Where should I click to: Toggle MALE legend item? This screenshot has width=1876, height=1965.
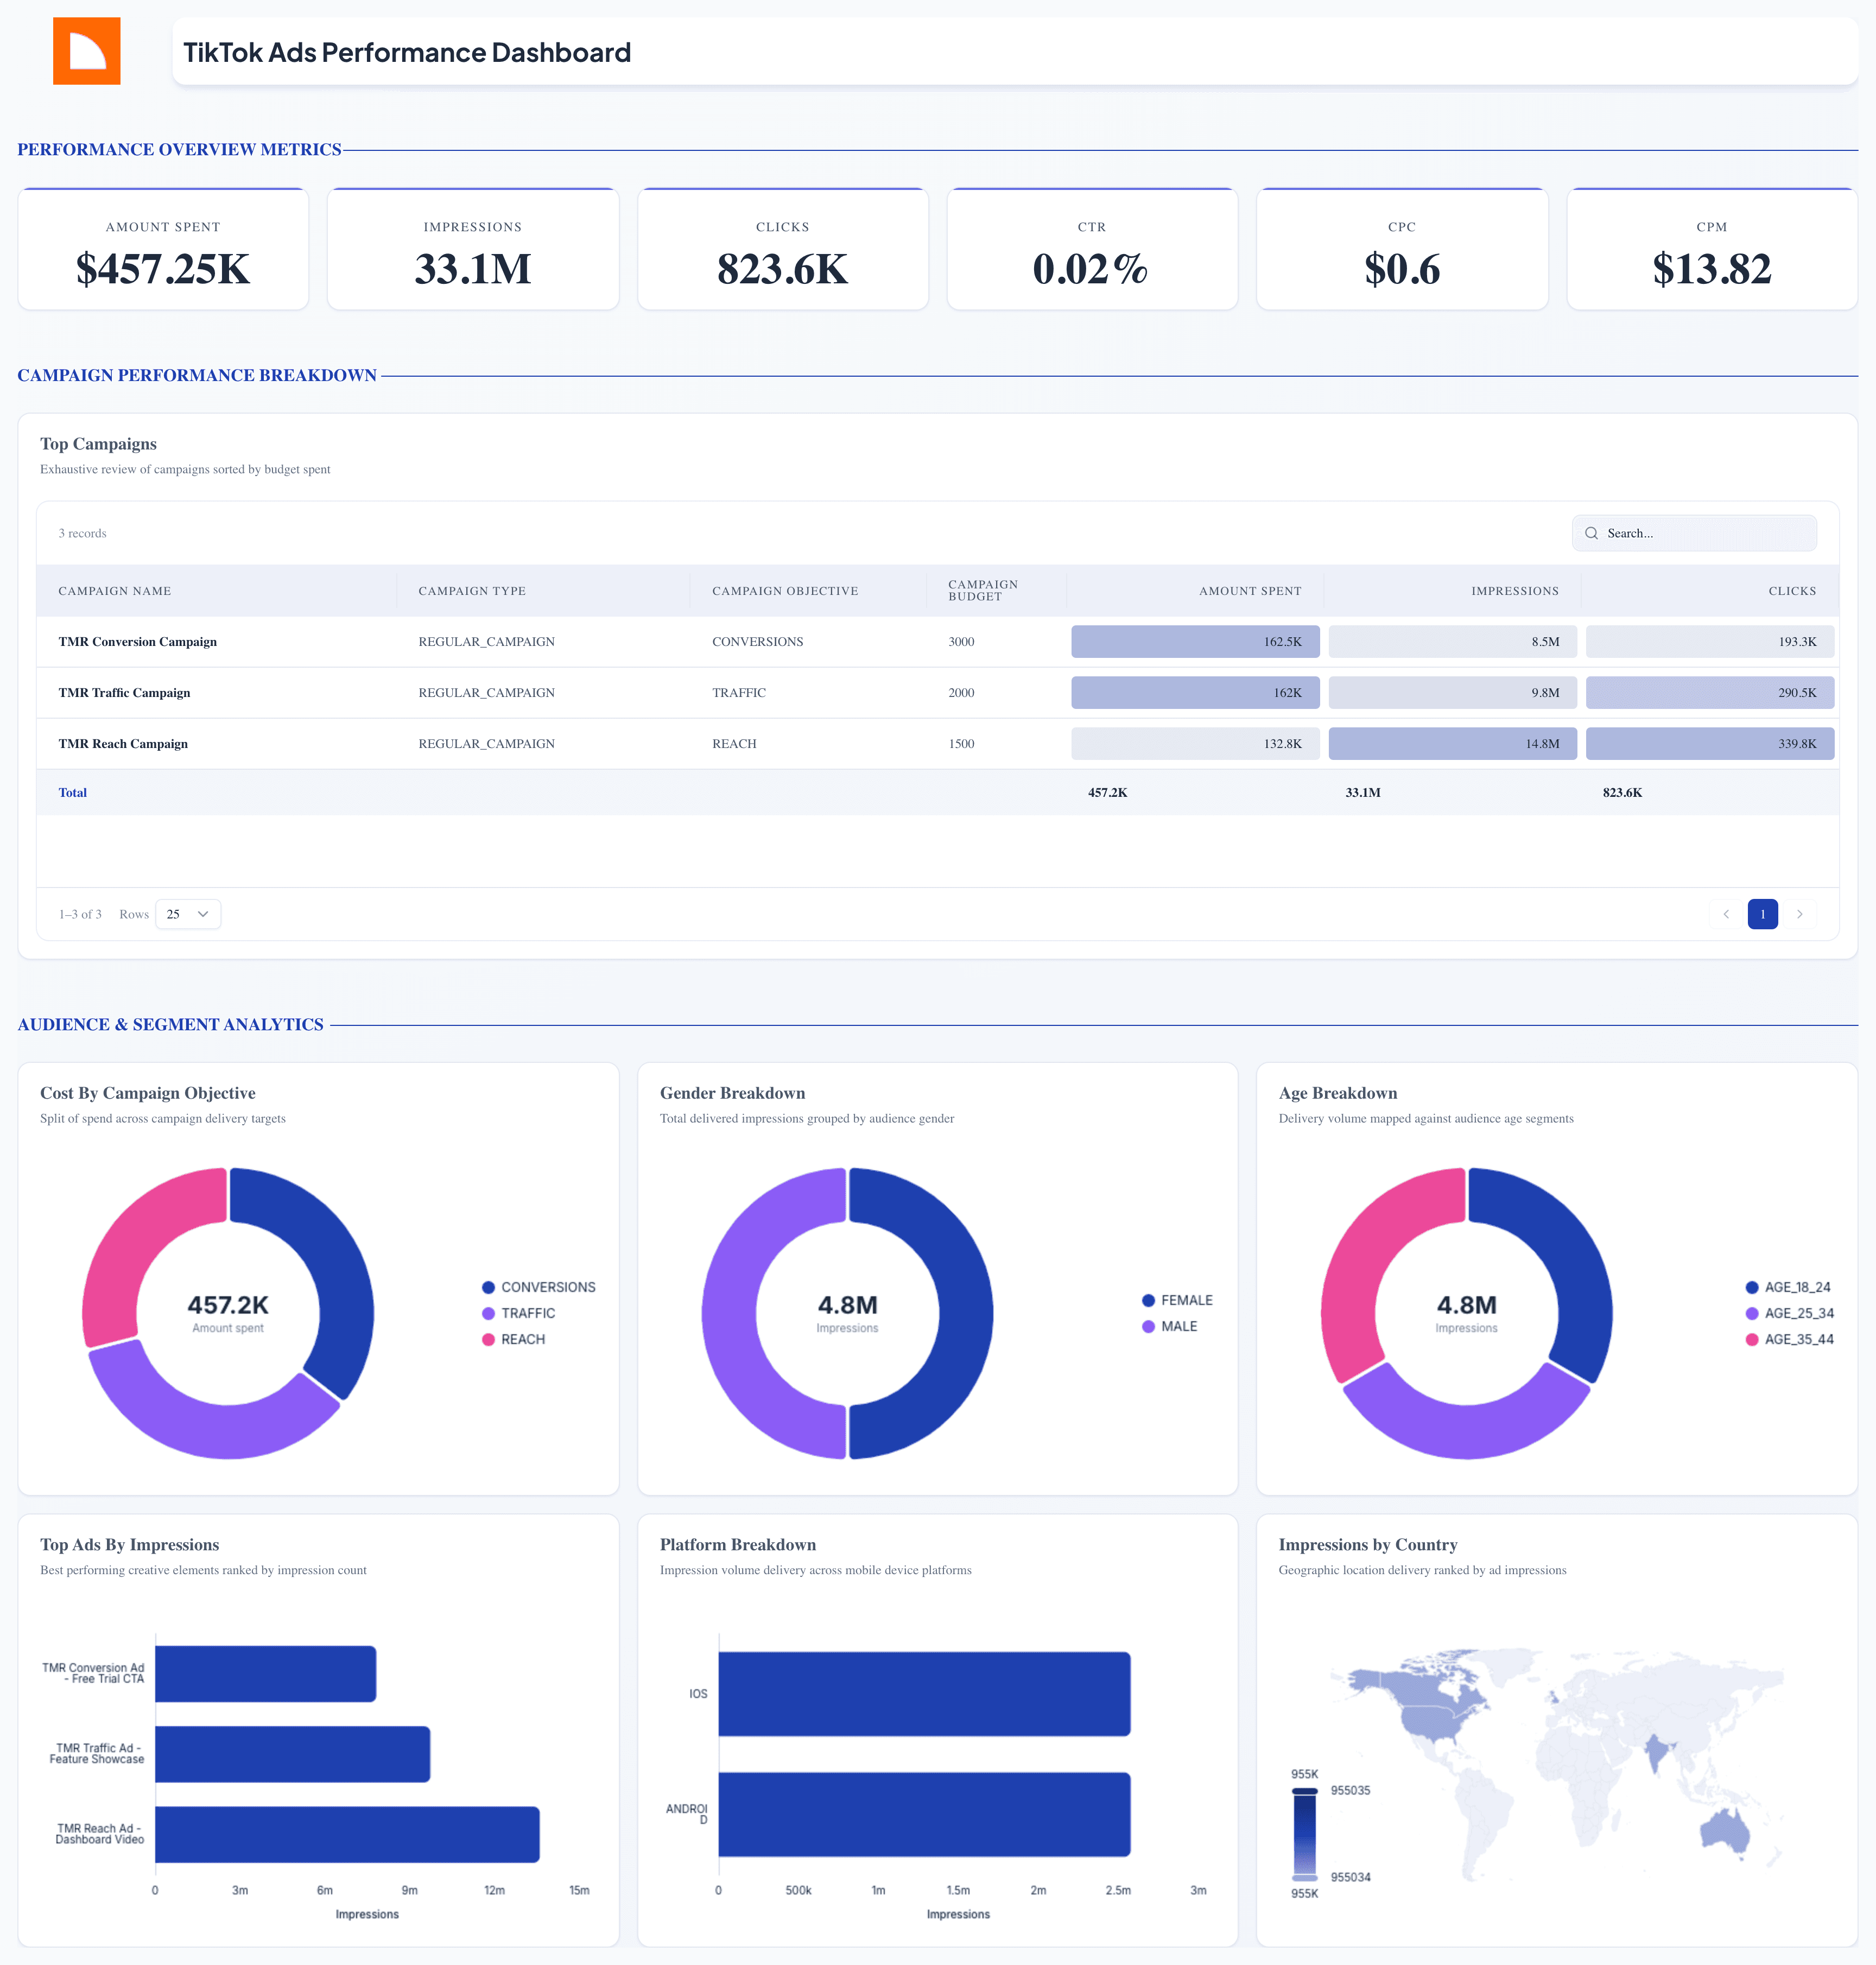coord(1169,1326)
